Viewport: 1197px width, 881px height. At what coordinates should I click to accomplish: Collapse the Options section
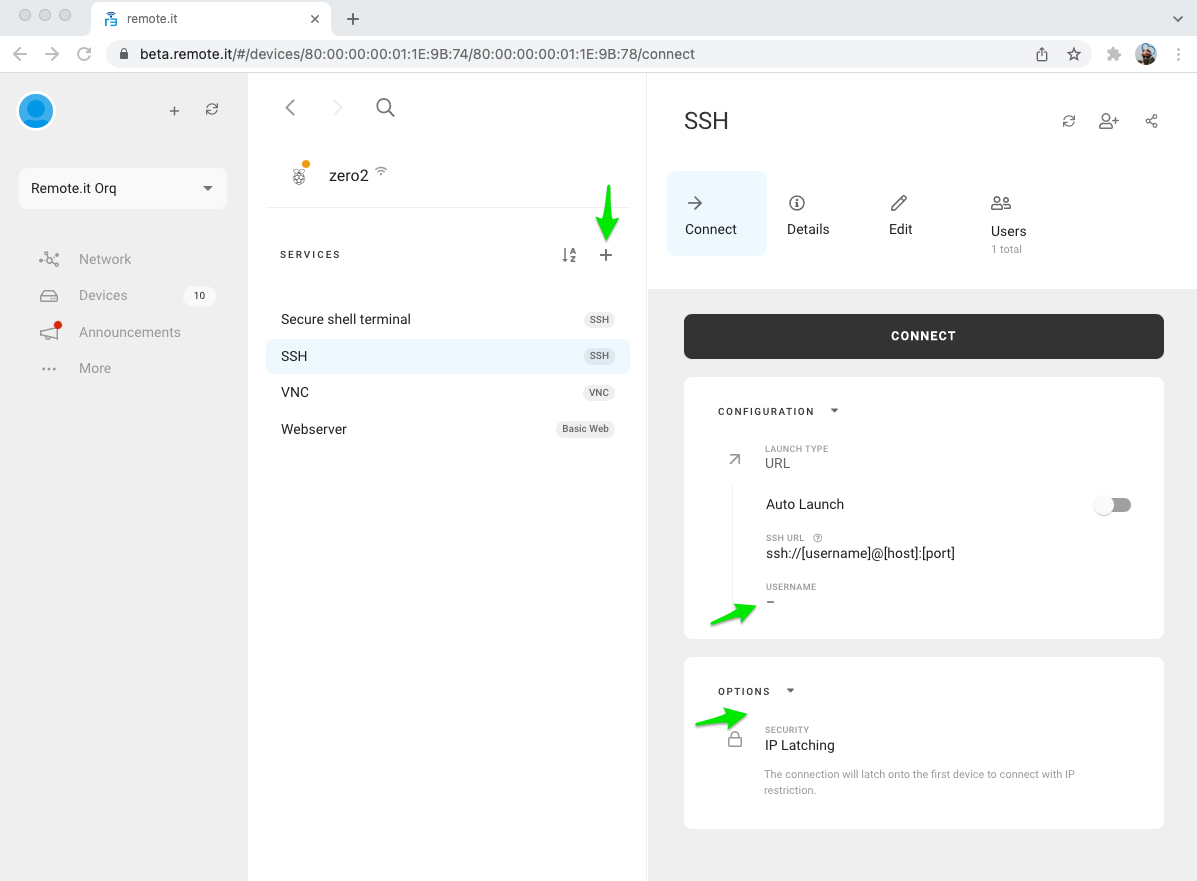[x=757, y=692]
